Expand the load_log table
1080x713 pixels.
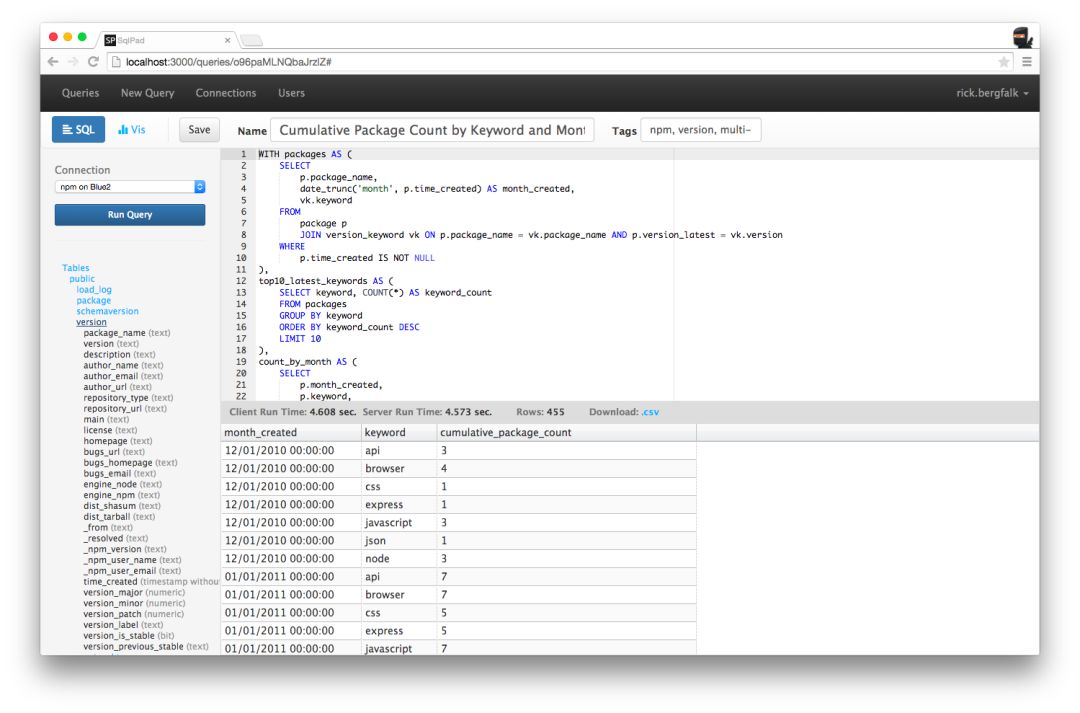coord(94,290)
